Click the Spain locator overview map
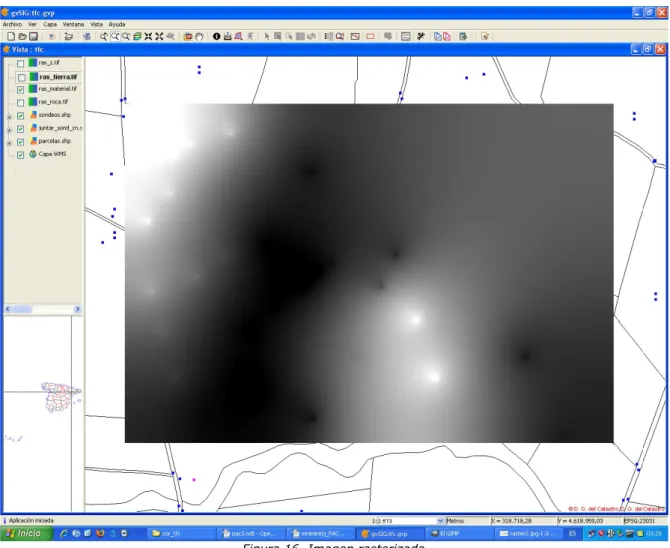 point(60,397)
